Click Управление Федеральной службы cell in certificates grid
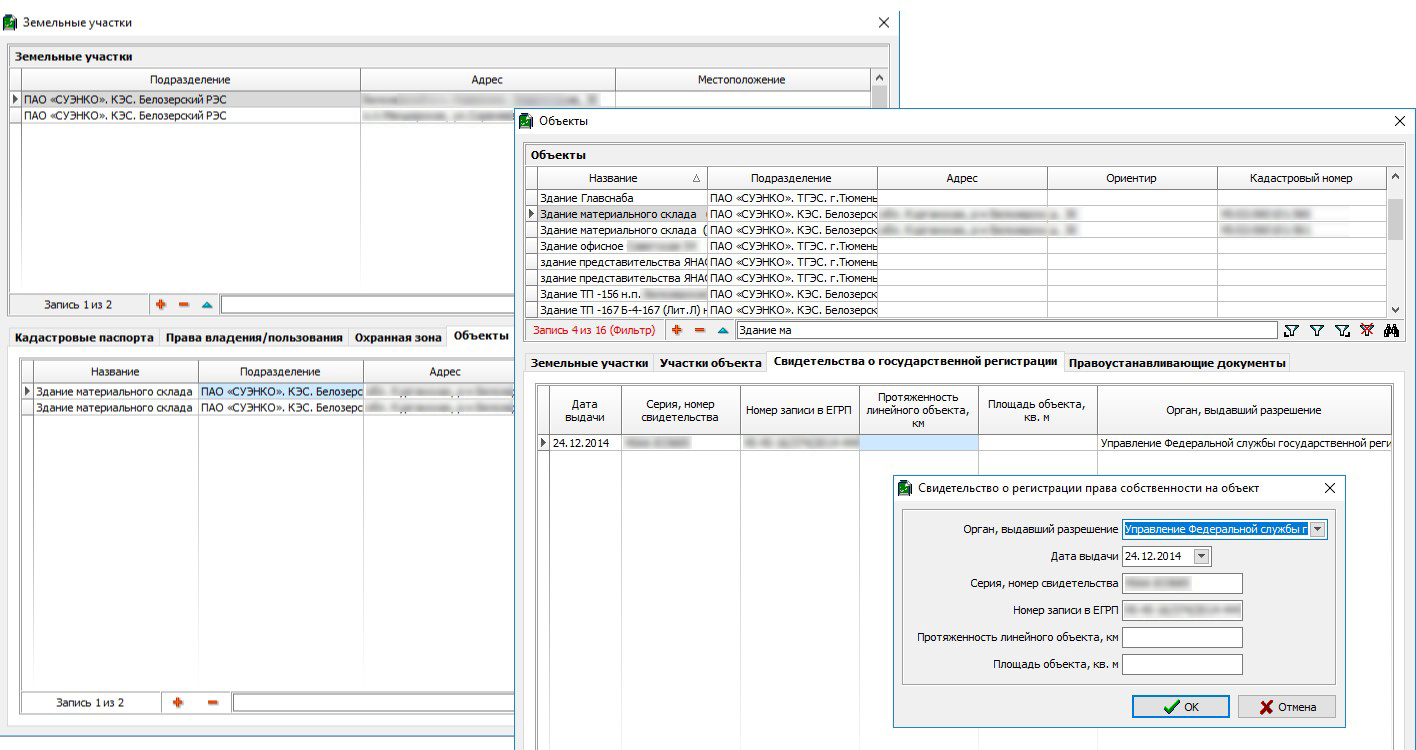1416x750 pixels. click(x=1245, y=442)
